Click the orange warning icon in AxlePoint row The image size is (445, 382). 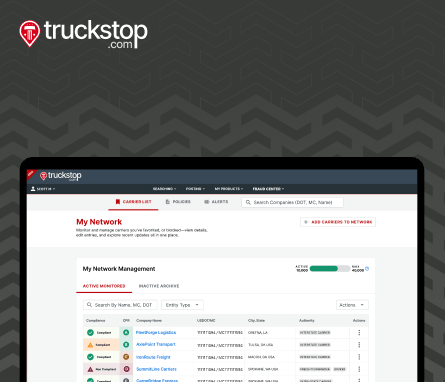(x=90, y=345)
